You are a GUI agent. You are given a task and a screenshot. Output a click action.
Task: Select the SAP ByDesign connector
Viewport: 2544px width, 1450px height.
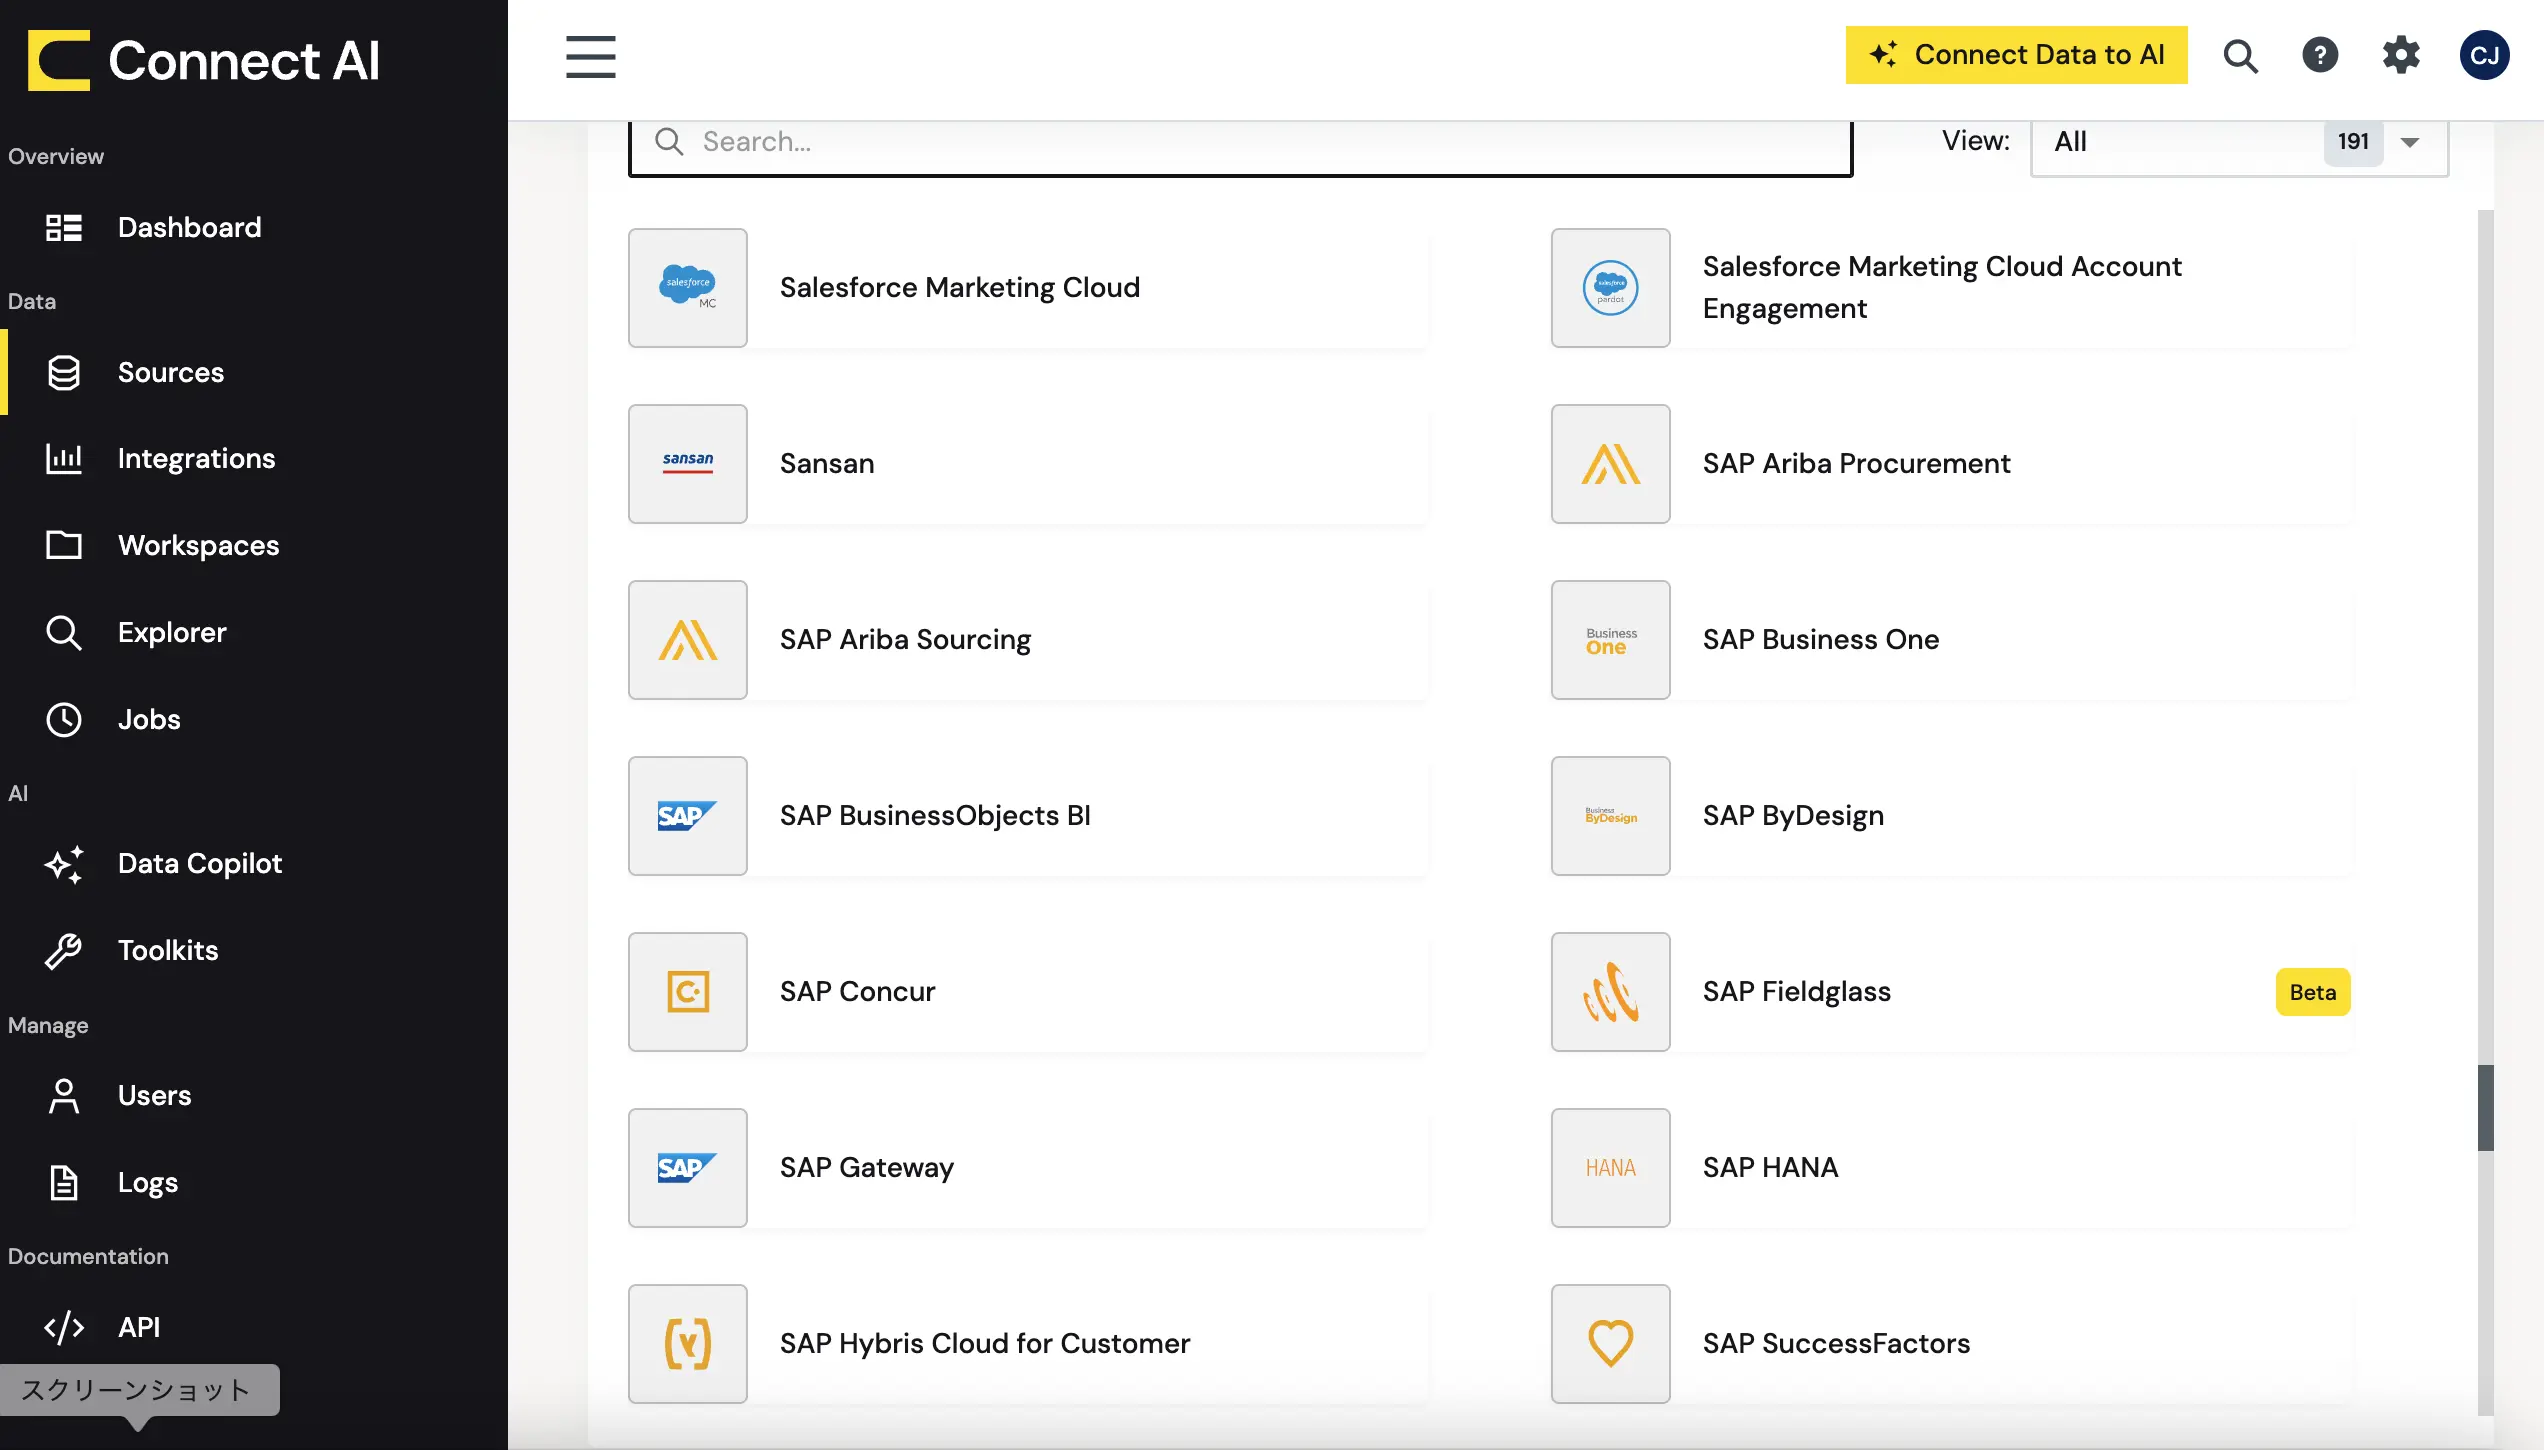(x=1951, y=816)
